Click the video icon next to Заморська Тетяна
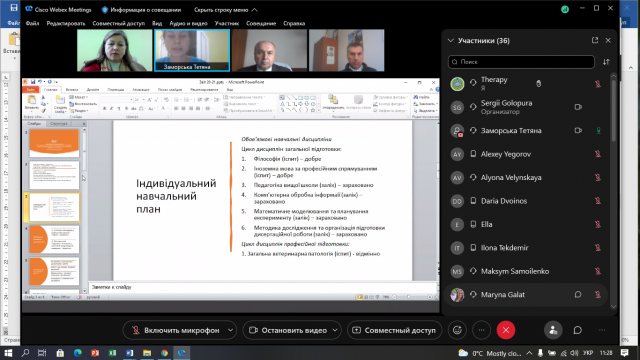Screen dimensions: 640x360 tap(578, 131)
